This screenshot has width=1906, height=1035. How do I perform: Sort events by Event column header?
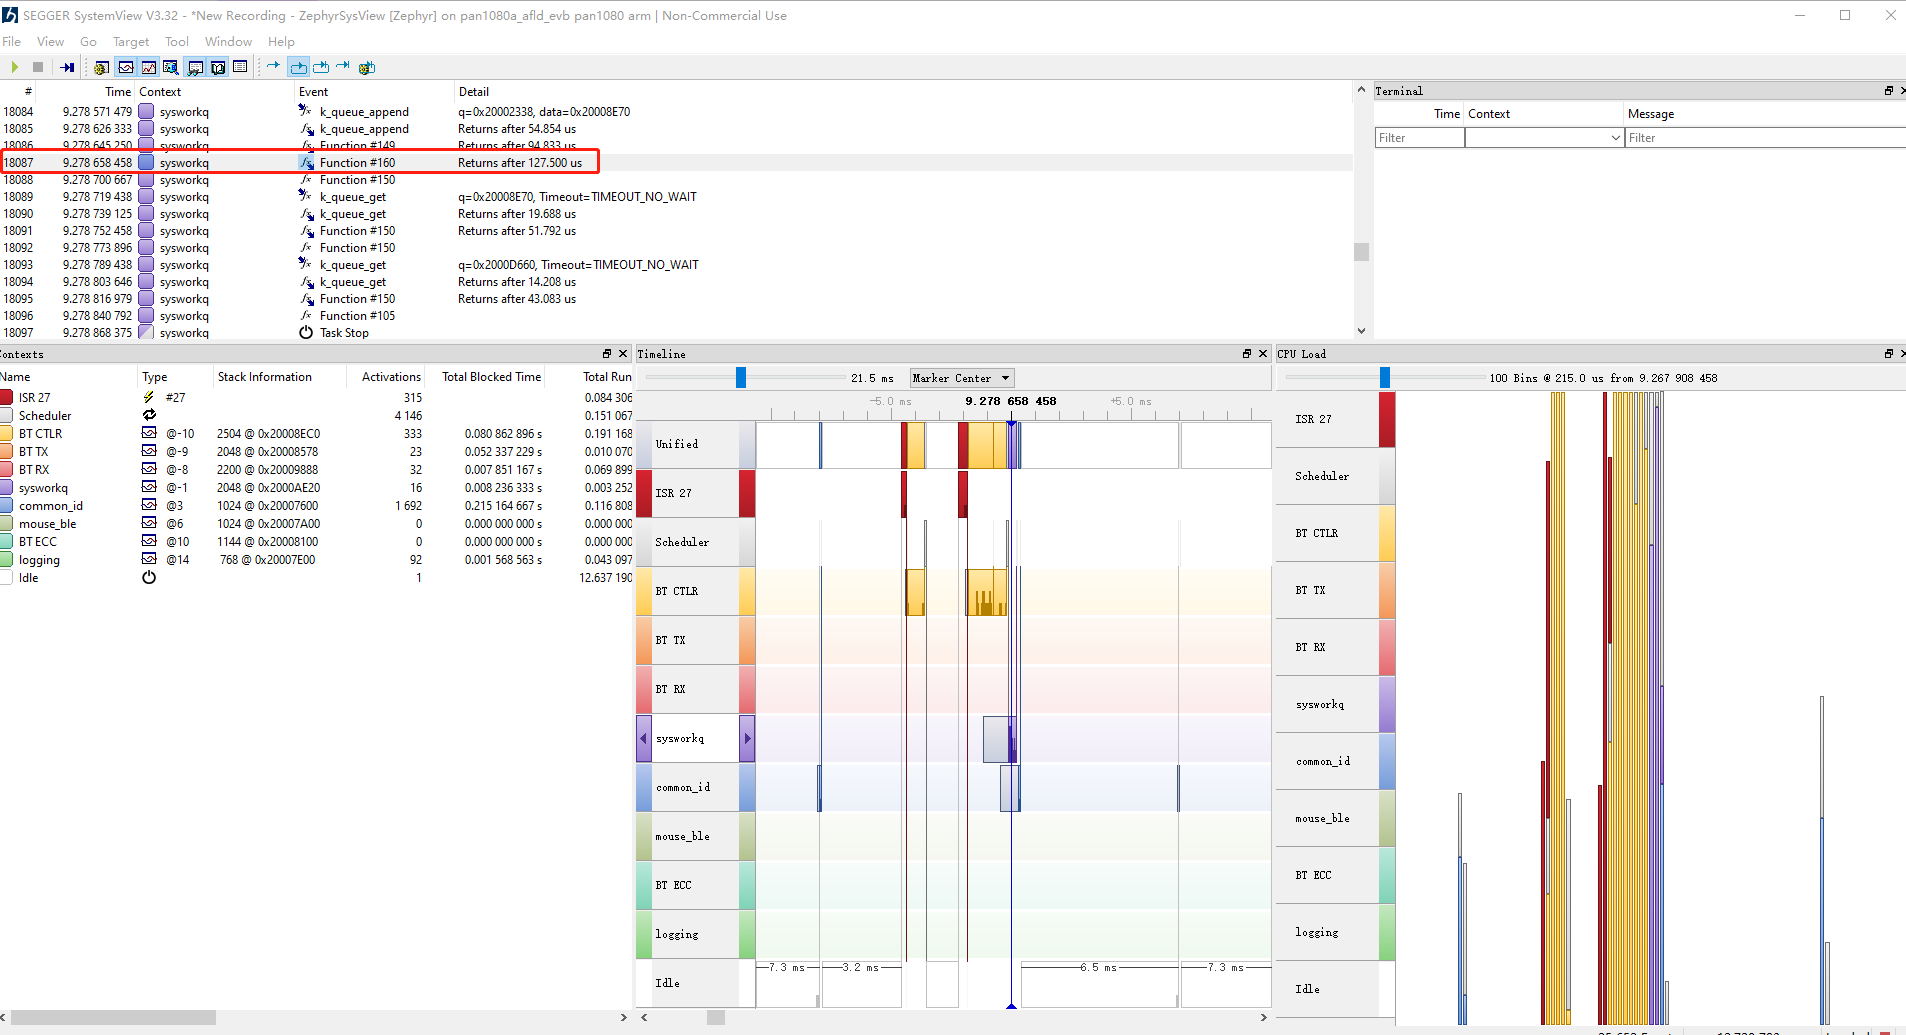(313, 92)
